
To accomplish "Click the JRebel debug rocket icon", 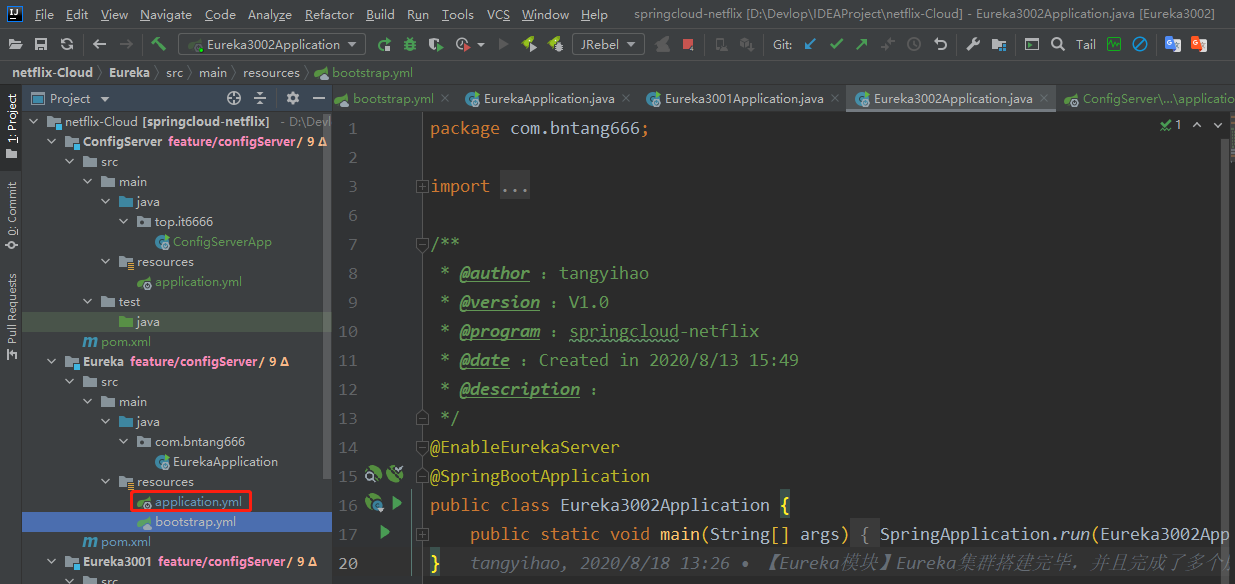I will [555, 44].
